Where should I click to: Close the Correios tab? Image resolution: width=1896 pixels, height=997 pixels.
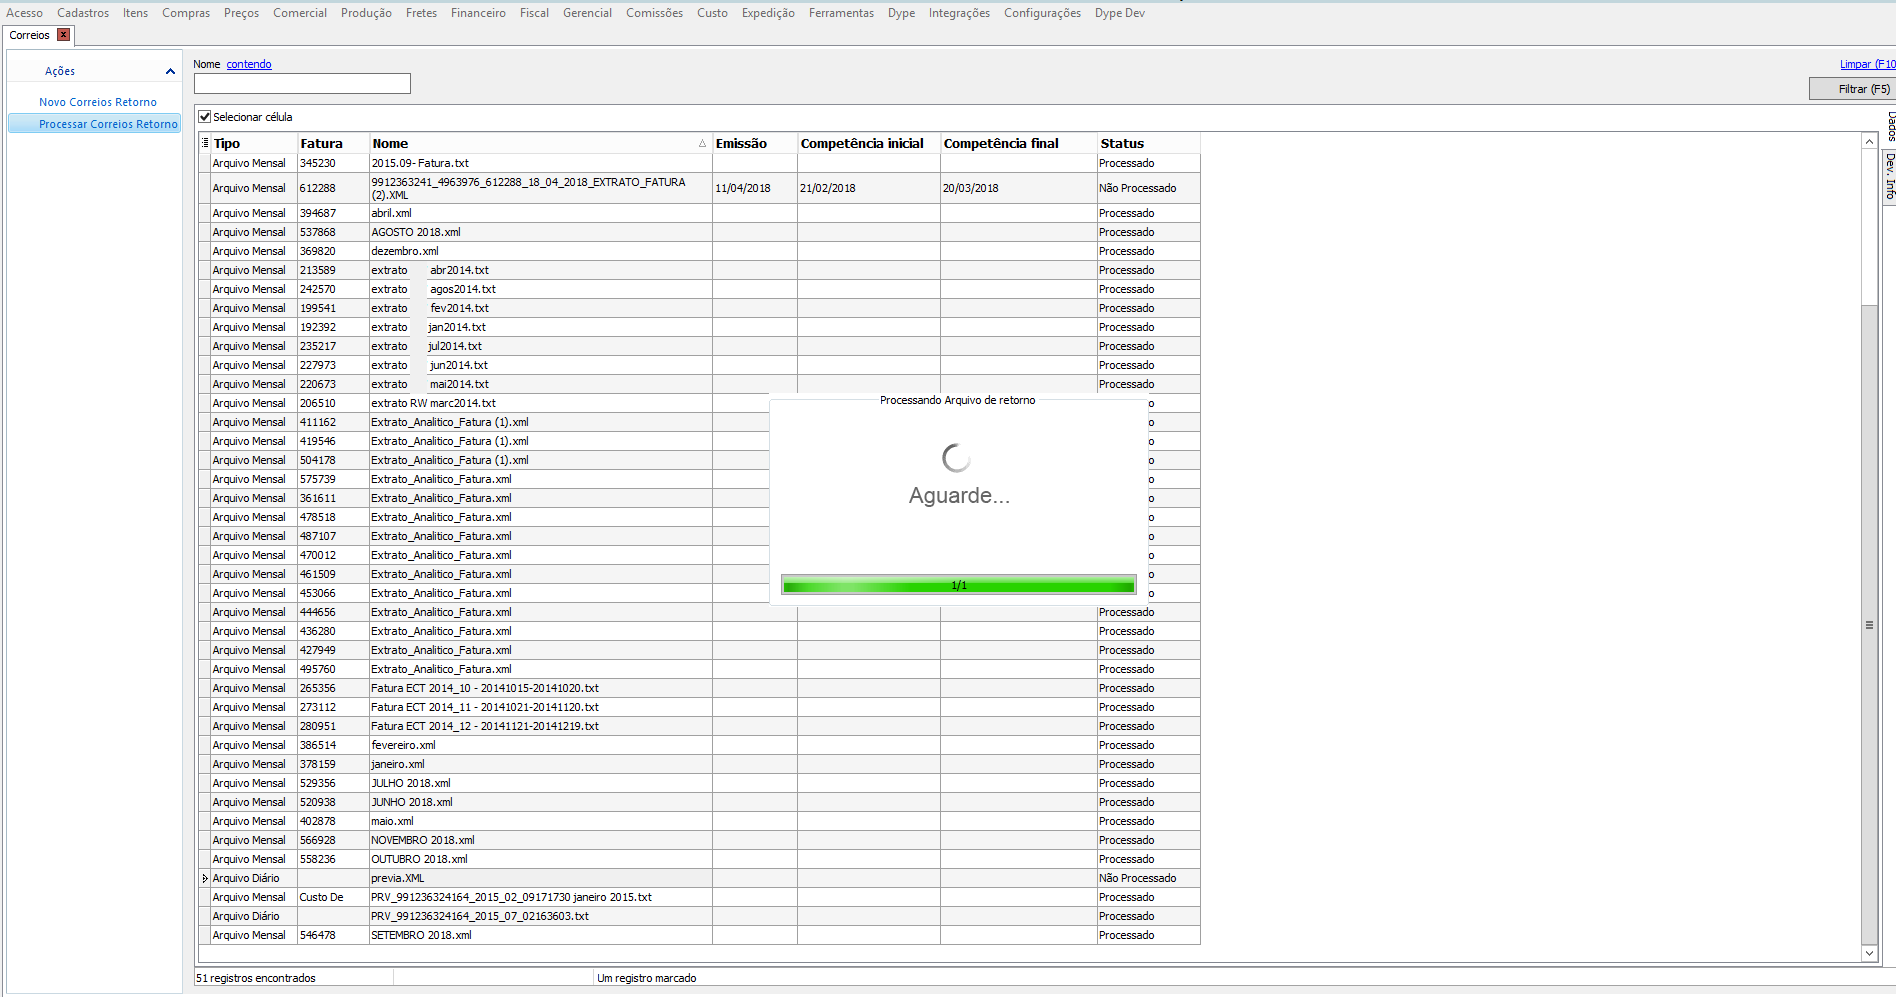click(63, 35)
